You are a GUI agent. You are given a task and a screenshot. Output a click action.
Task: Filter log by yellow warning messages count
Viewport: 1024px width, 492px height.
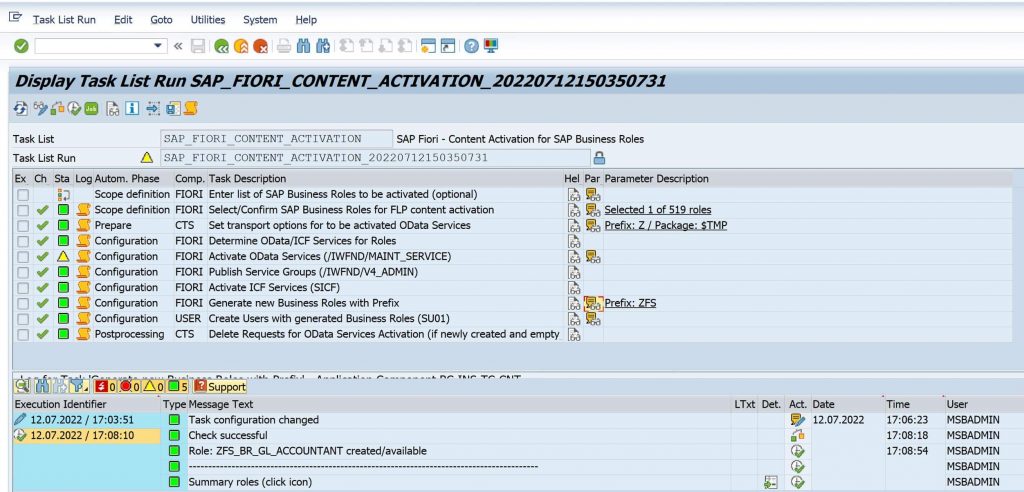(153, 387)
